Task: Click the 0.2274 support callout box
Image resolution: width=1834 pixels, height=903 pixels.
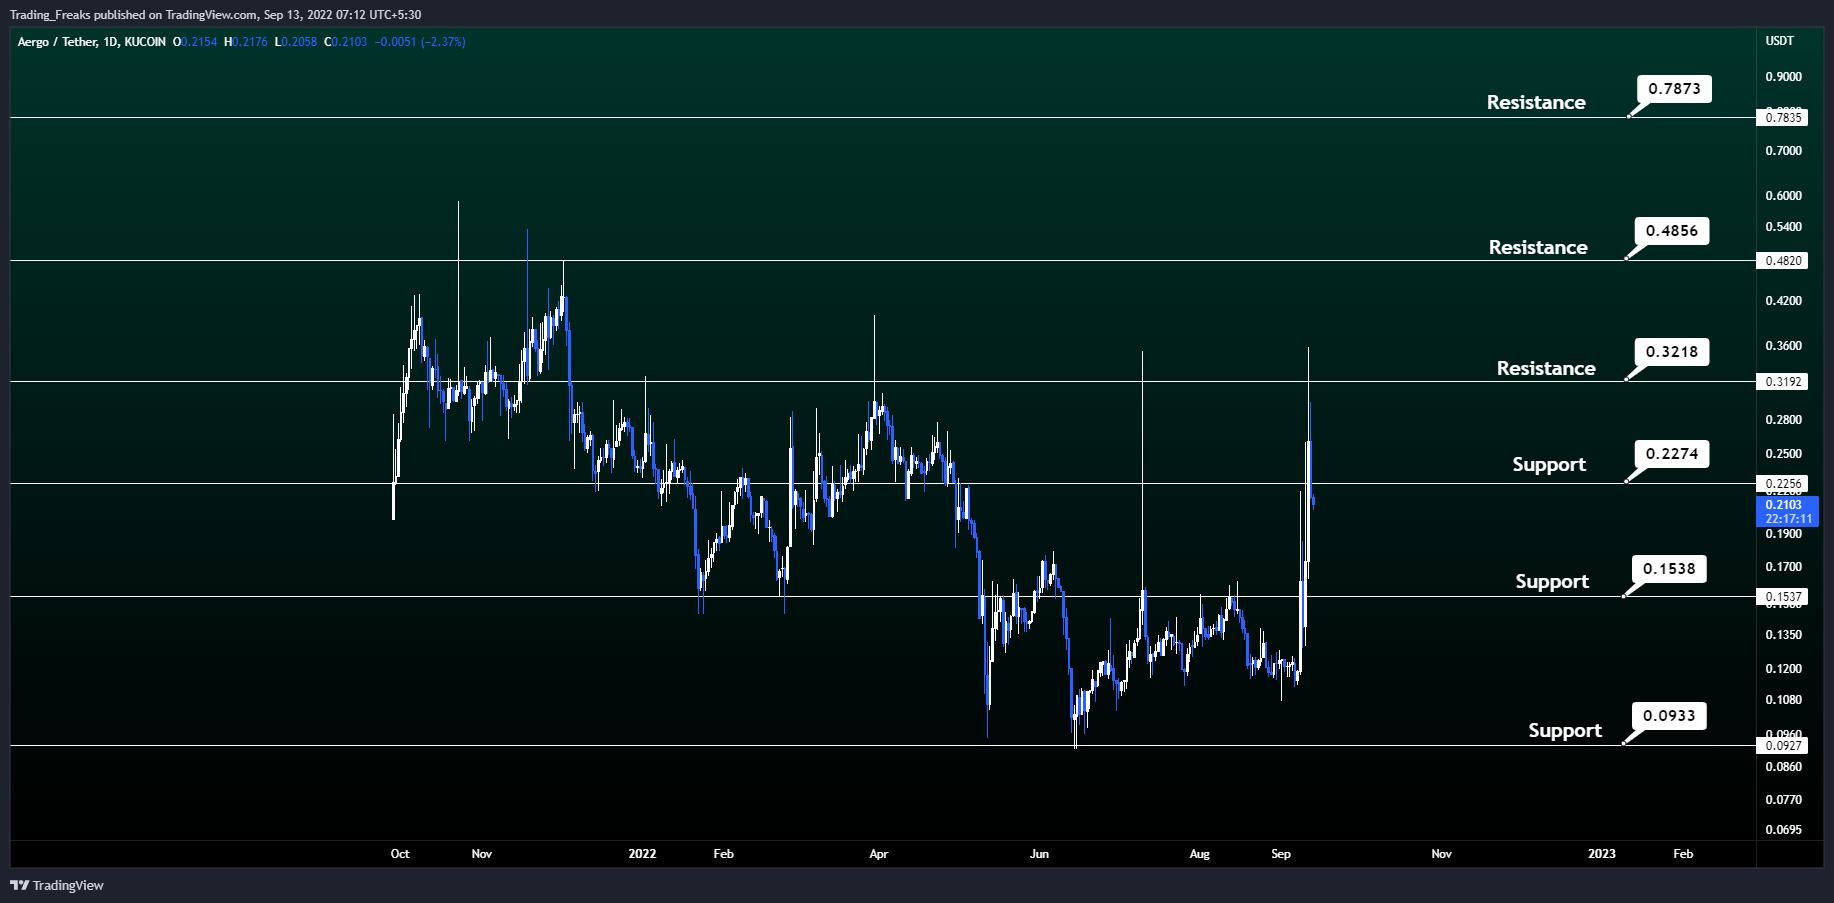Action: click(x=1672, y=454)
